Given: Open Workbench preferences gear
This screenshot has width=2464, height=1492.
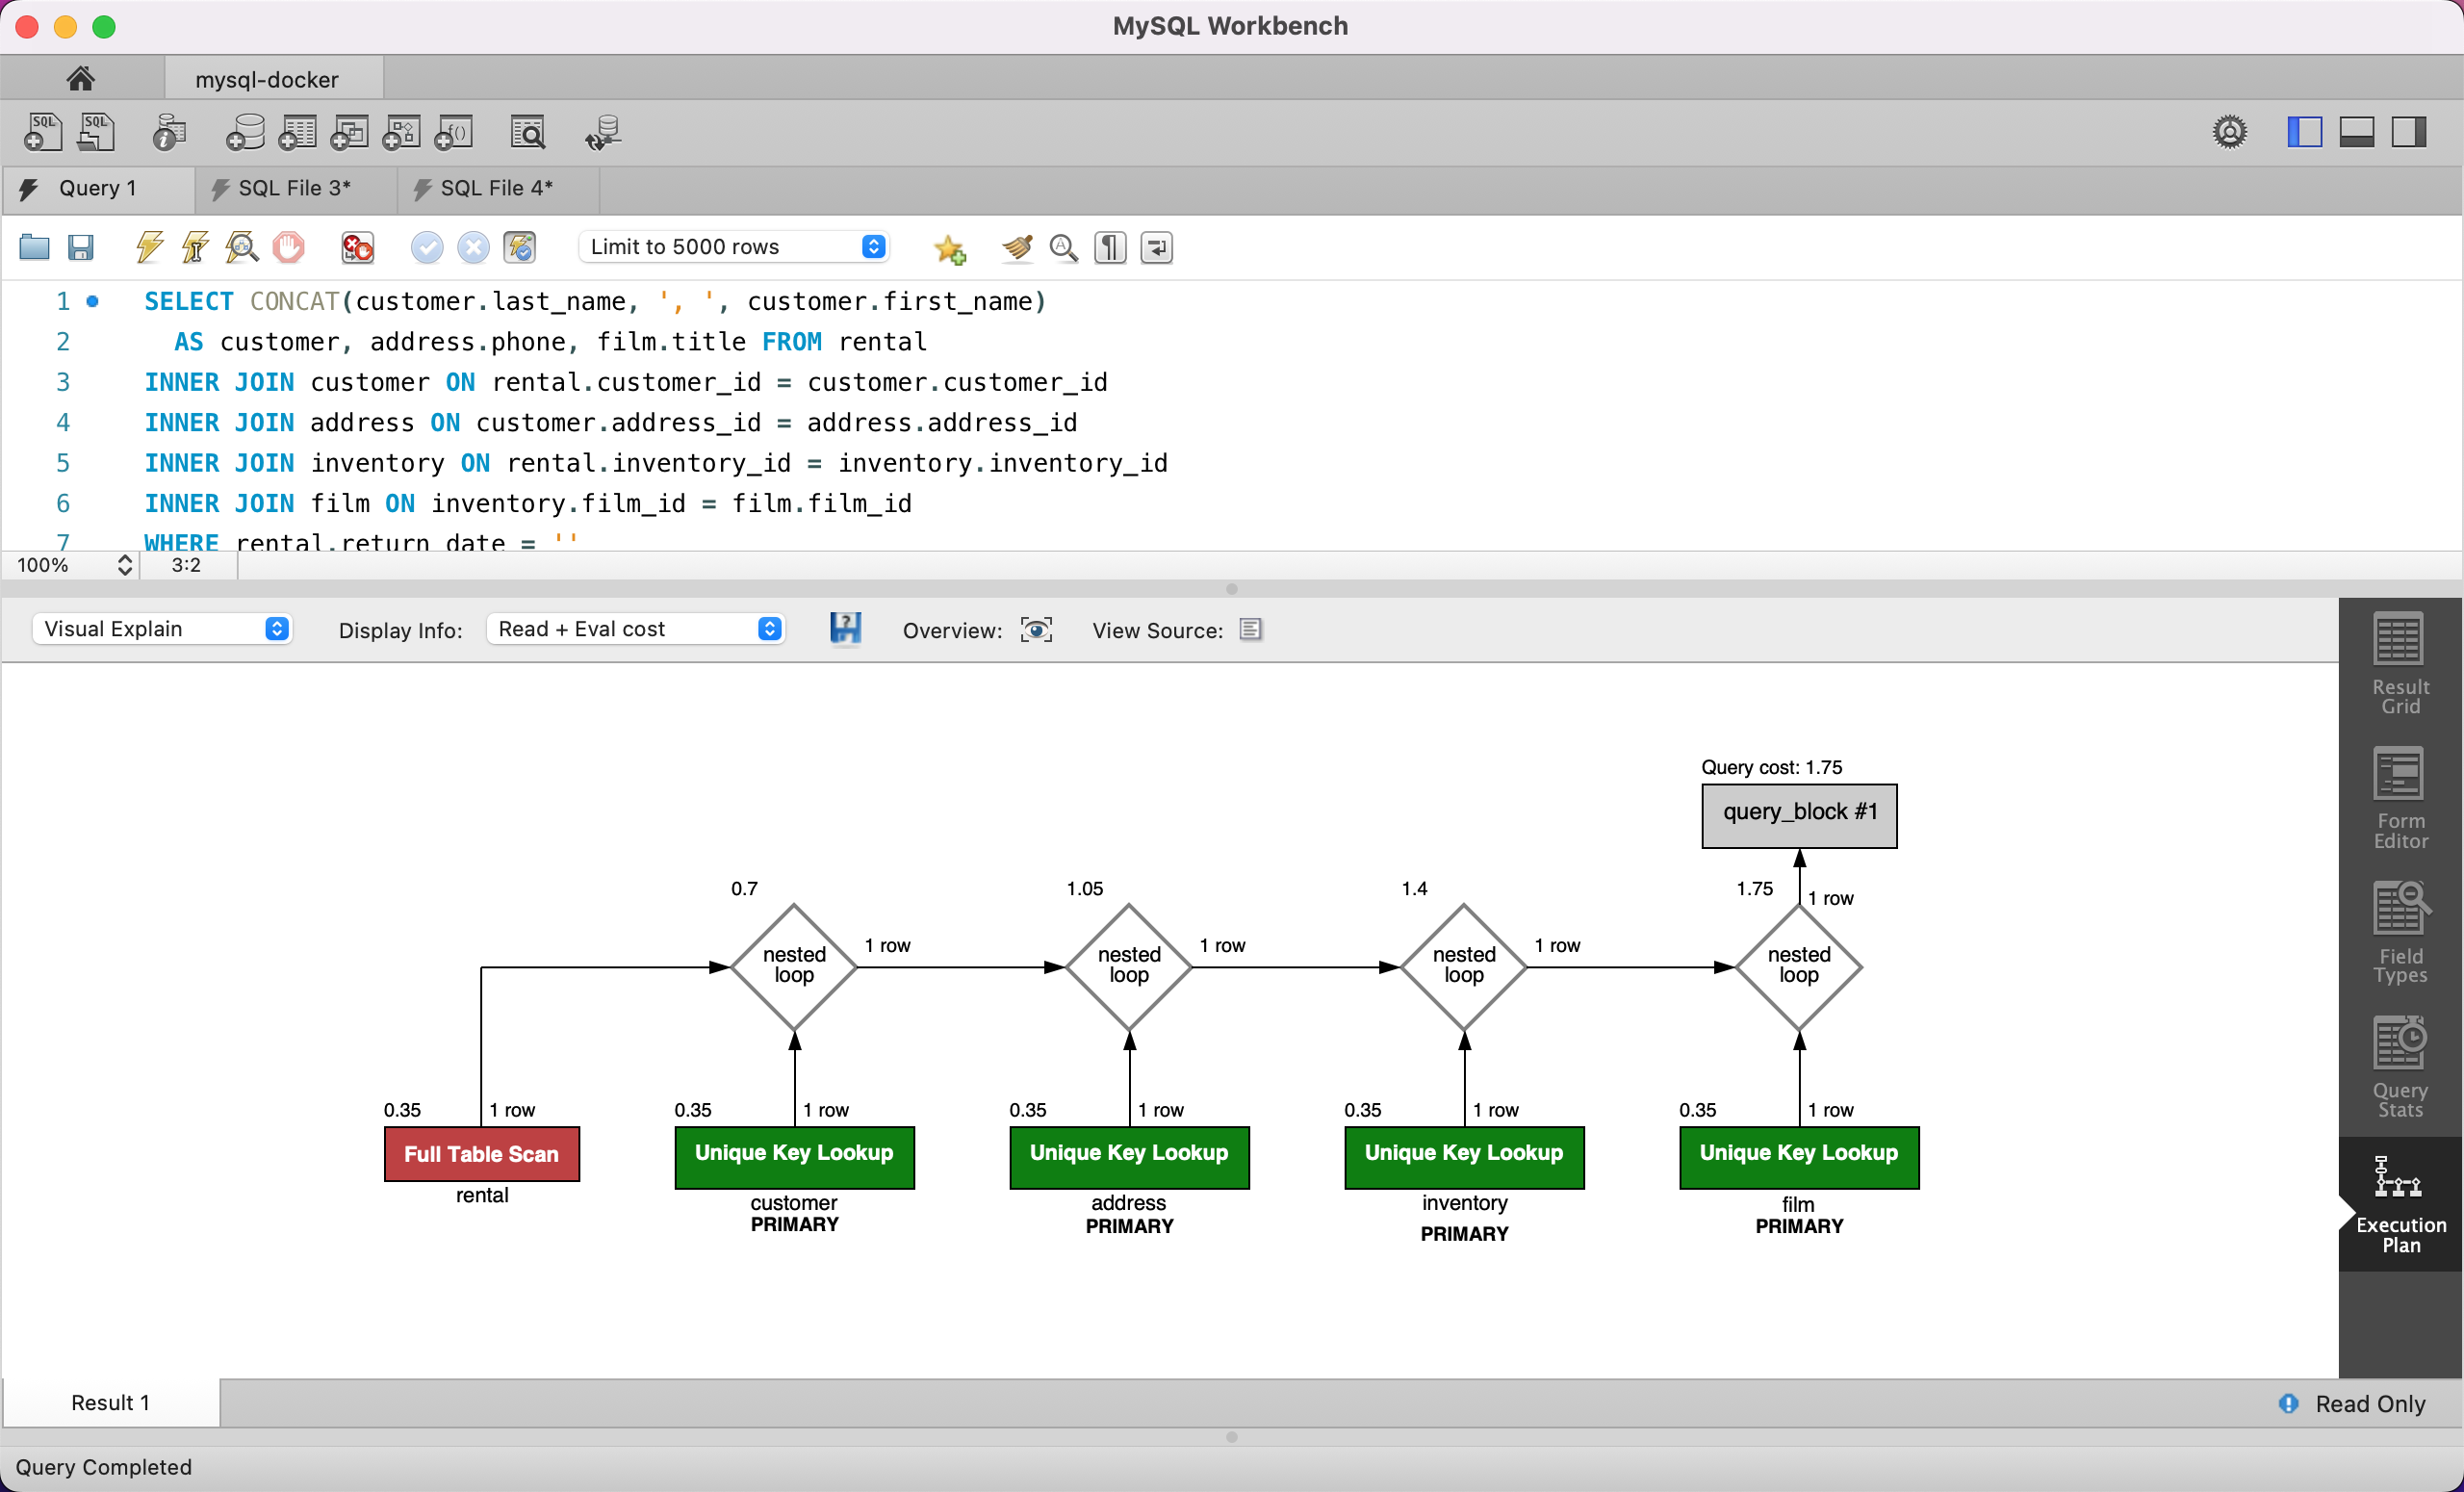Looking at the screenshot, I should click(2231, 131).
